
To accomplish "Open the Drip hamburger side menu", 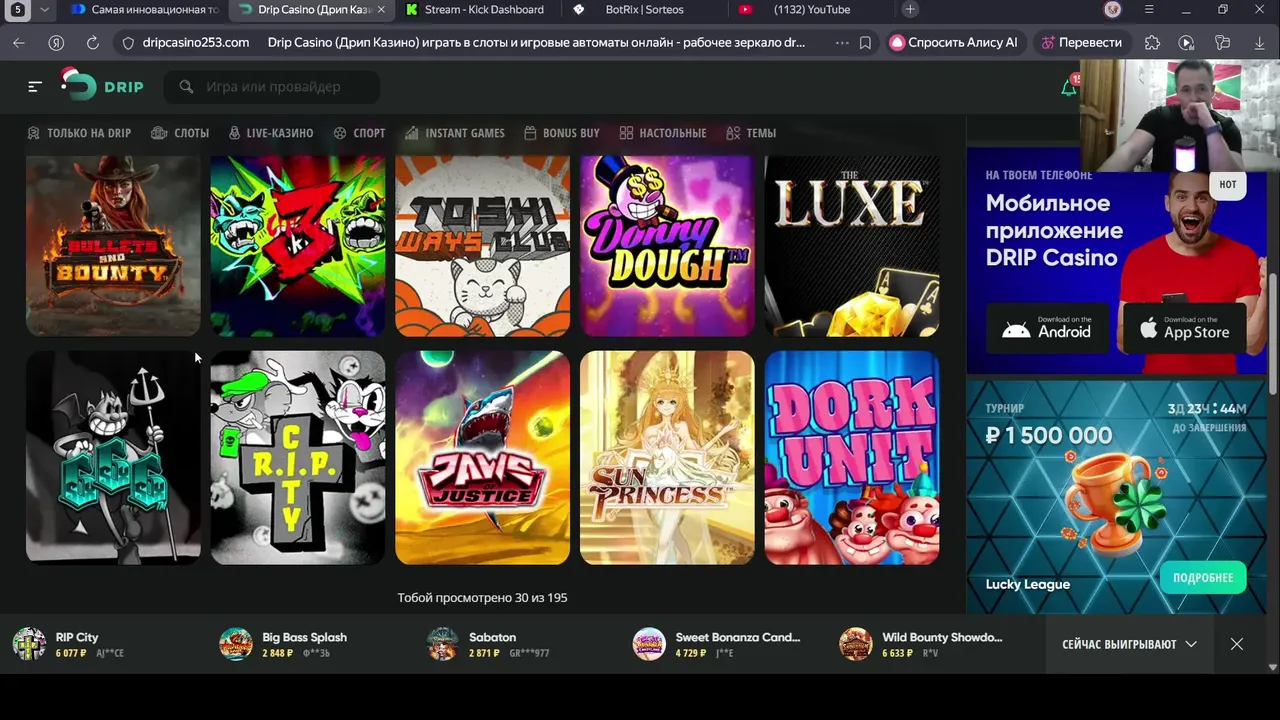I will click(x=35, y=87).
